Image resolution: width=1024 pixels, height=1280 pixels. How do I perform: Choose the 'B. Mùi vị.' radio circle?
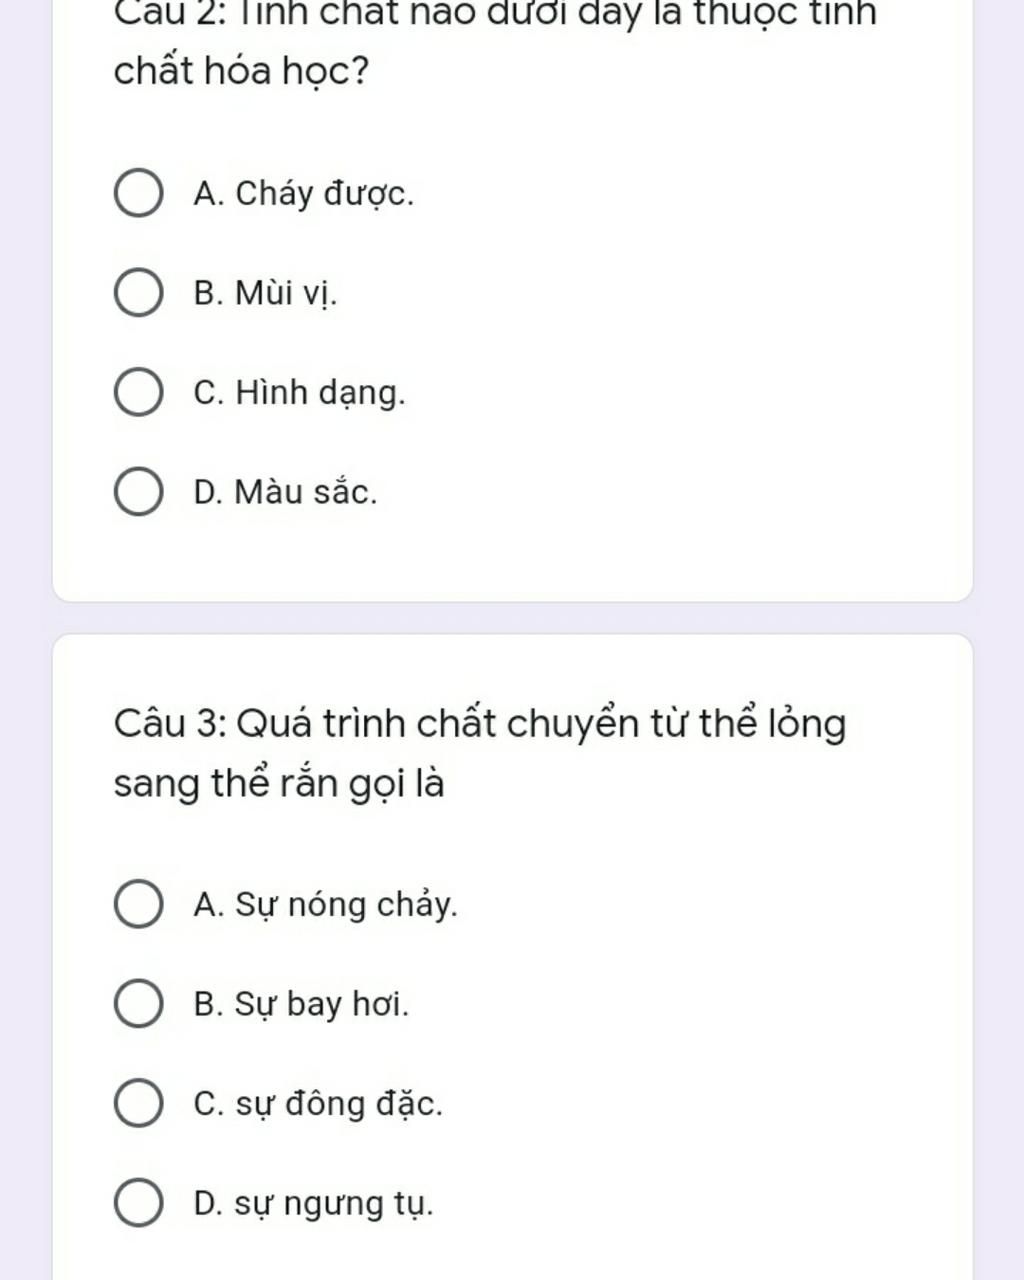click(138, 293)
